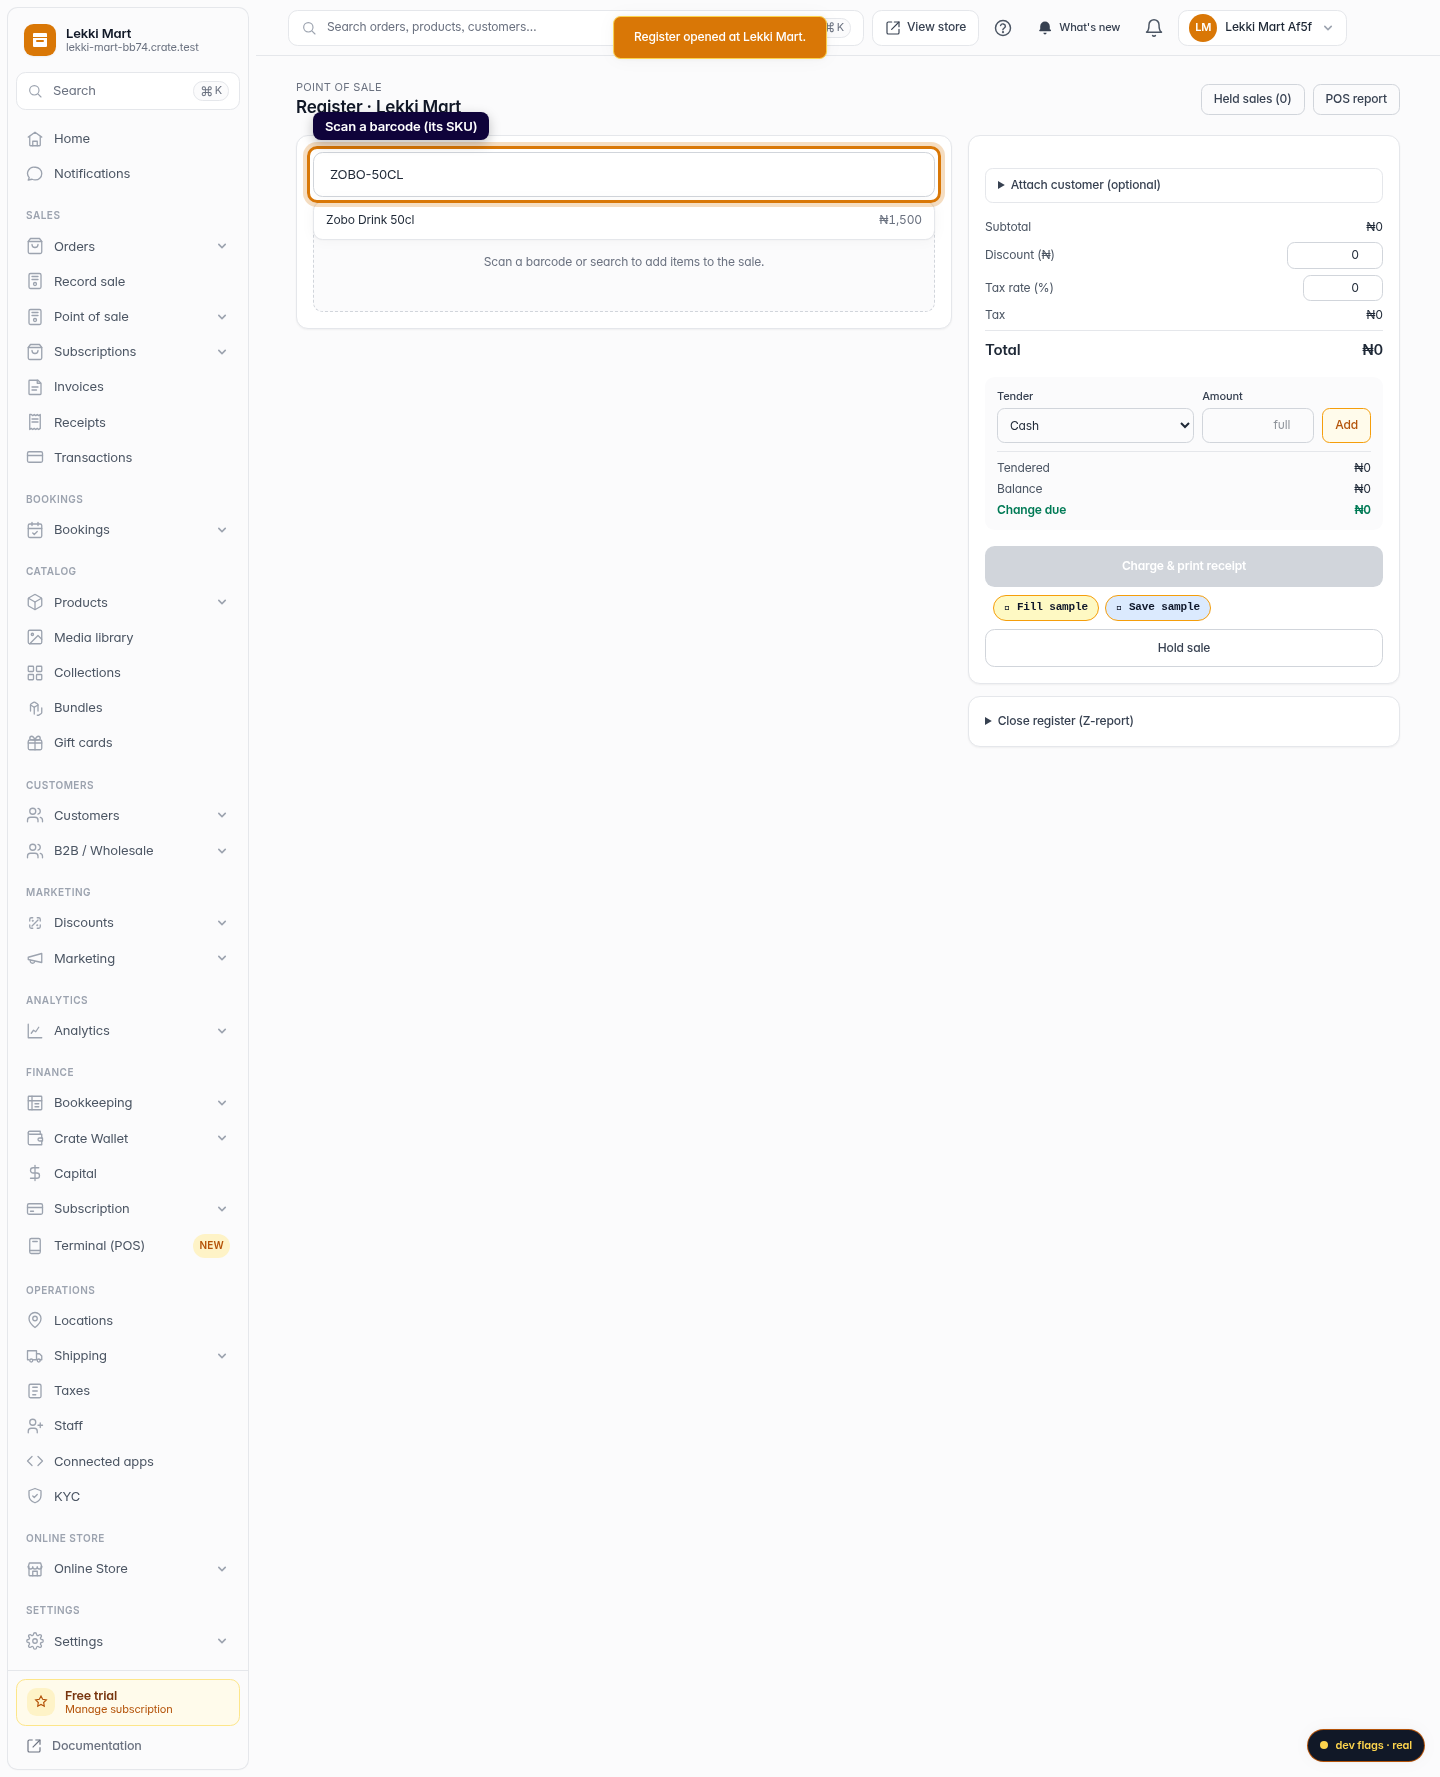Open the Tender Cash dropdown
This screenshot has width=1440, height=1777.
click(1095, 425)
